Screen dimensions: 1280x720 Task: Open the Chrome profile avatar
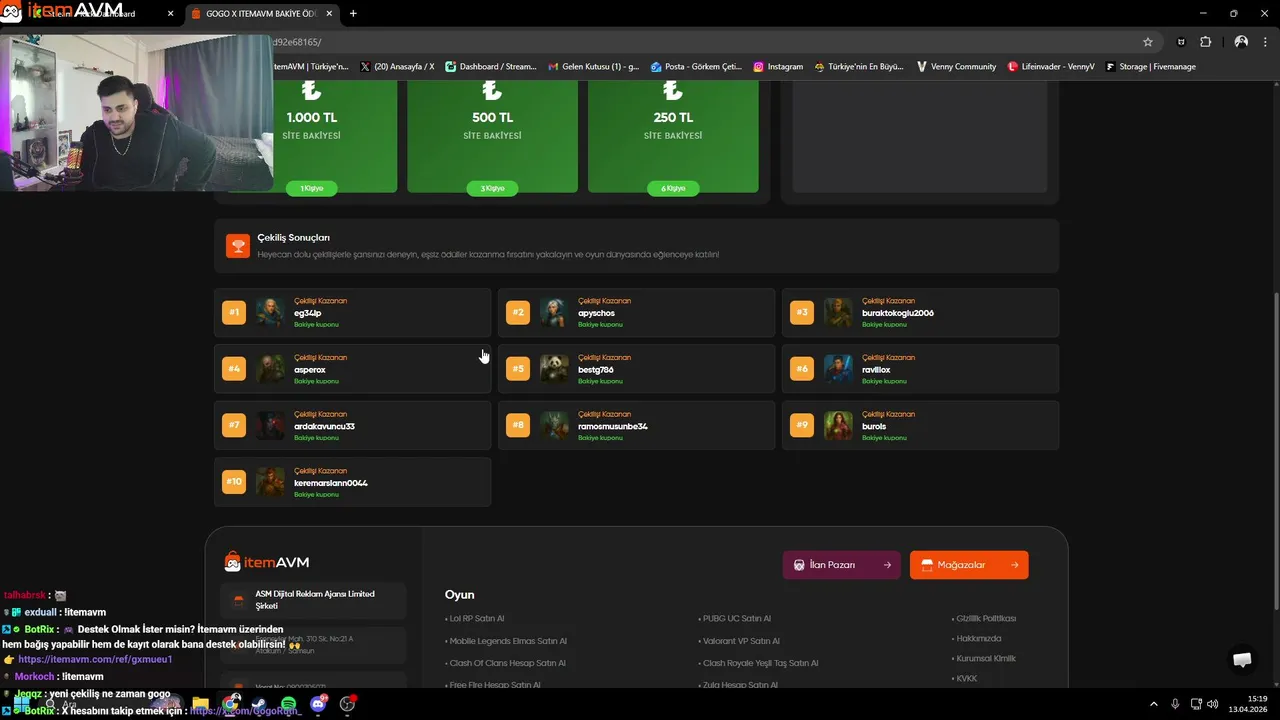tap(1241, 42)
